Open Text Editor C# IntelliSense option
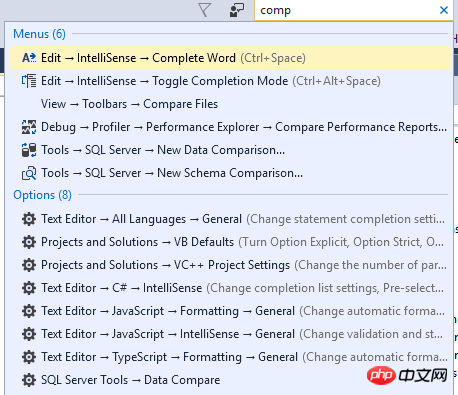The width and height of the screenshot is (458, 395). click(x=230, y=288)
